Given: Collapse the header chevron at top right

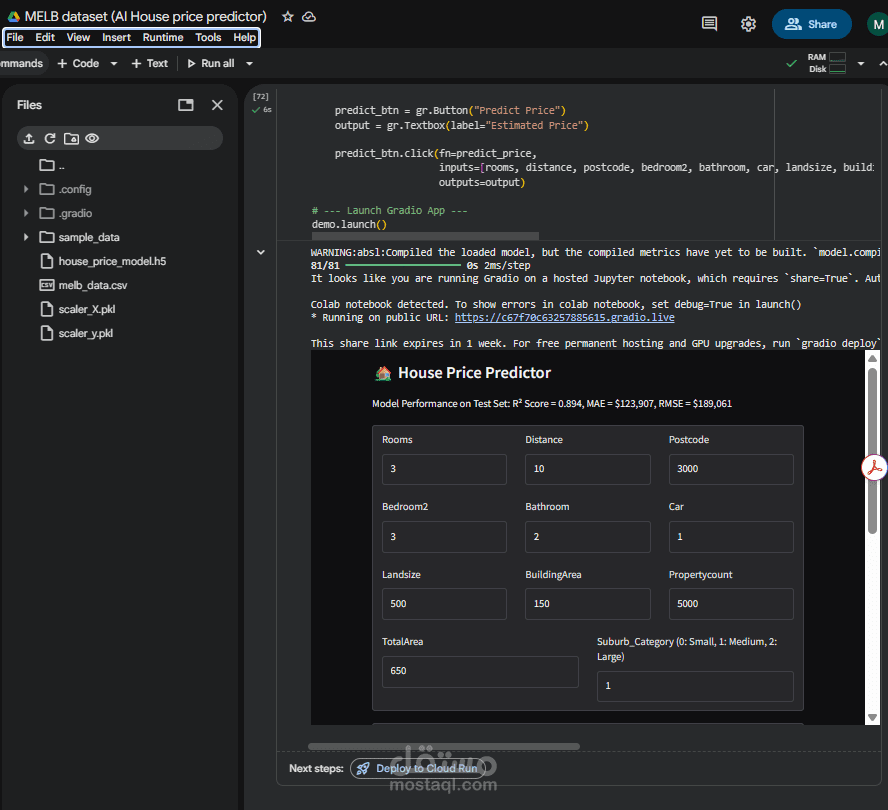Looking at the screenshot, I should (x=882, y=63).
